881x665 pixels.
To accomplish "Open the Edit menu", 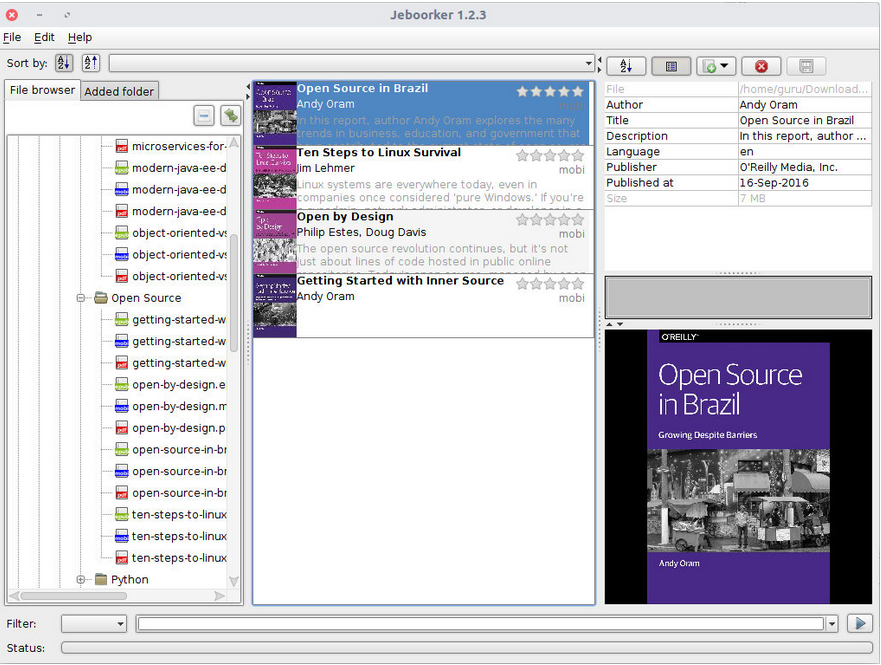I will tap(44, 37).
